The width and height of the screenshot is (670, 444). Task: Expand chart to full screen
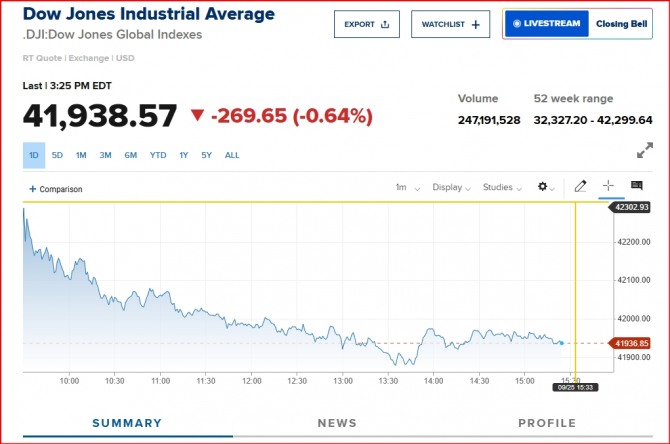point(644,151)
